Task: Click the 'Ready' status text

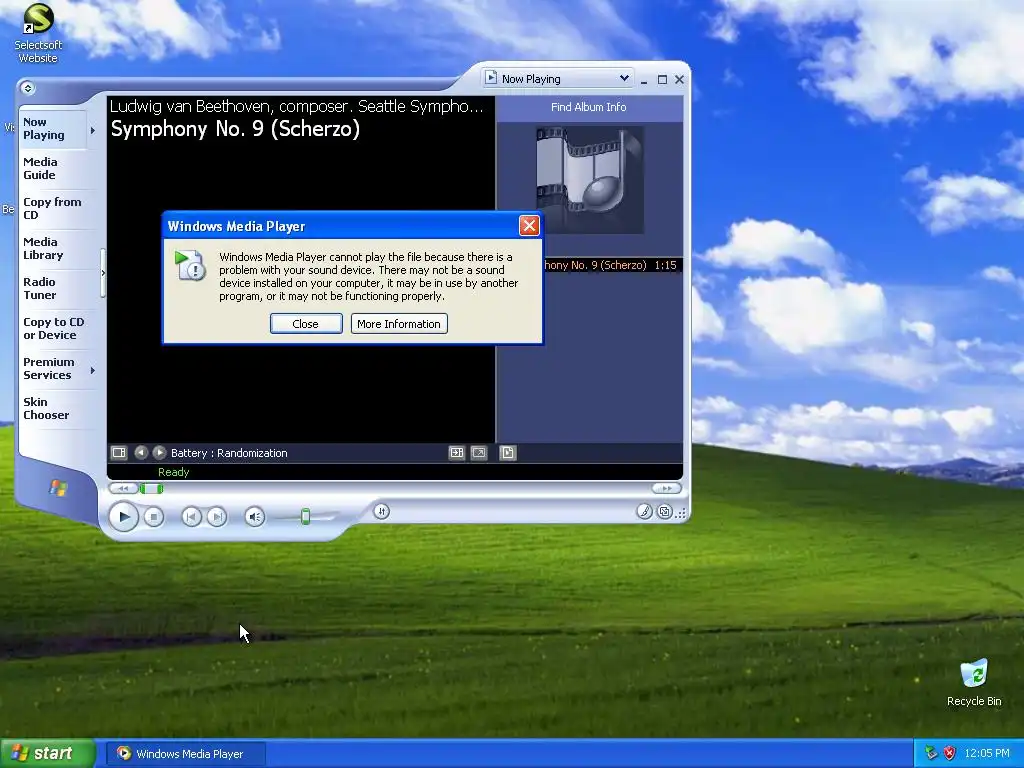Action: (174, 472)
